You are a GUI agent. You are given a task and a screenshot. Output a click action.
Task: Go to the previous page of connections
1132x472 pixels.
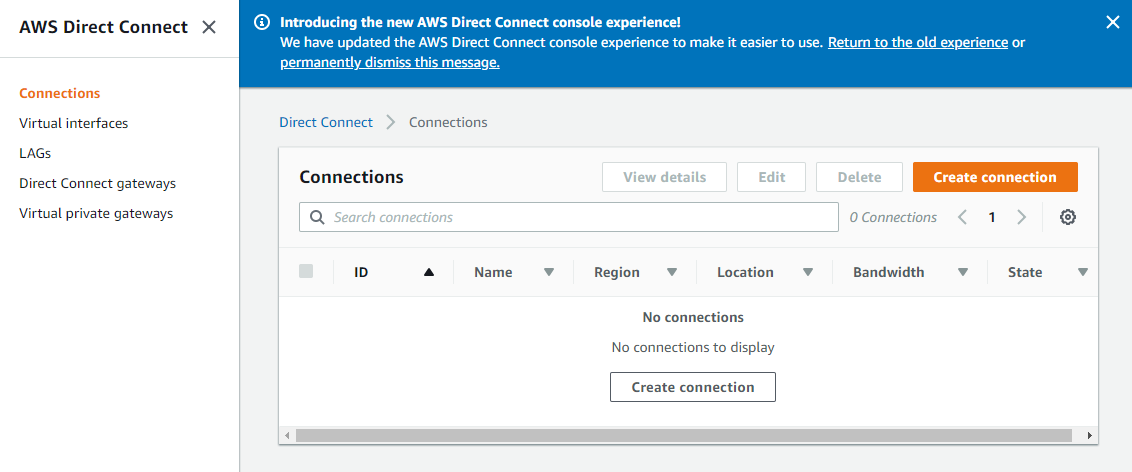coord(962,217)
